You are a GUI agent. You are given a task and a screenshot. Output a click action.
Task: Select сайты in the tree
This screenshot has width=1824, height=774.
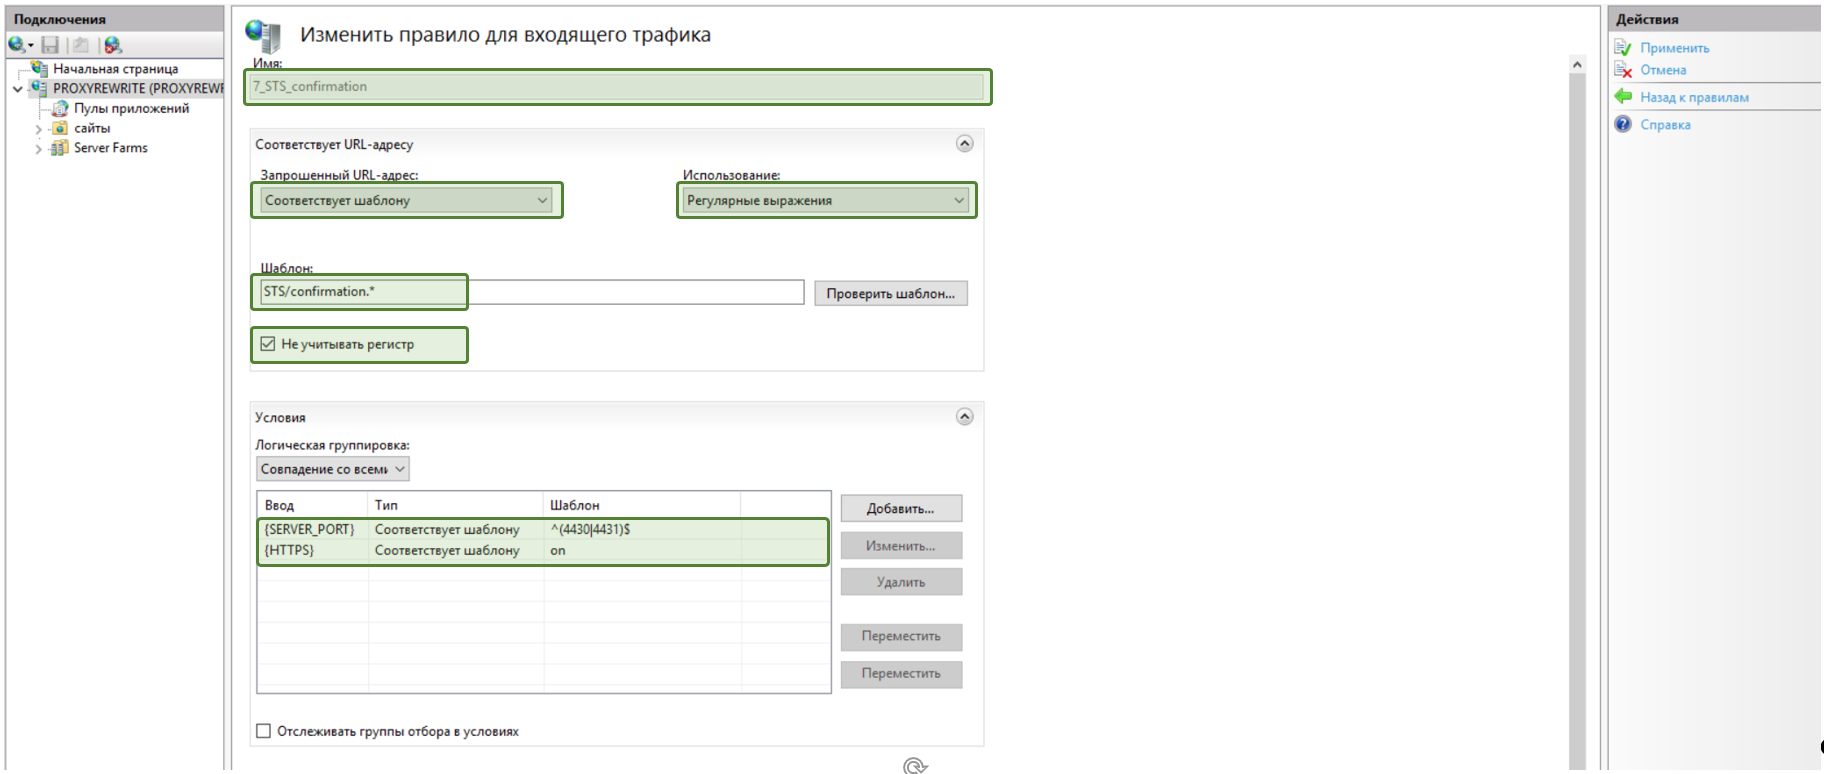coord(92,128)
